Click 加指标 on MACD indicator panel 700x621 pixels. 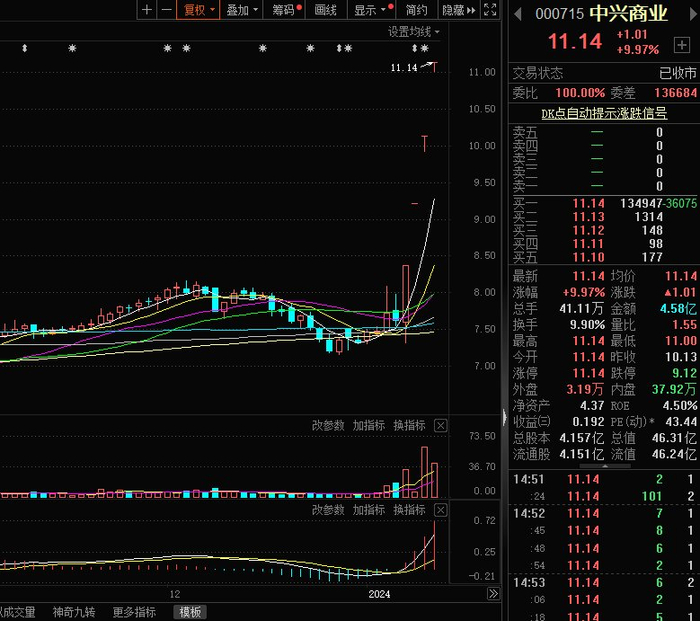pyautogui.click(x=369, y=509)
